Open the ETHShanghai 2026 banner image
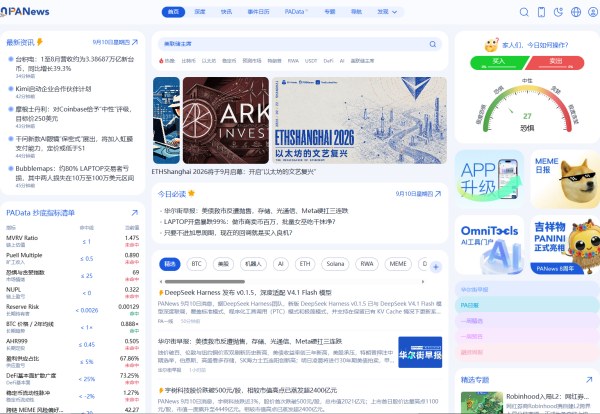Image resolution: width=600 pixels, height=414 pixels. tap(360, 121)
